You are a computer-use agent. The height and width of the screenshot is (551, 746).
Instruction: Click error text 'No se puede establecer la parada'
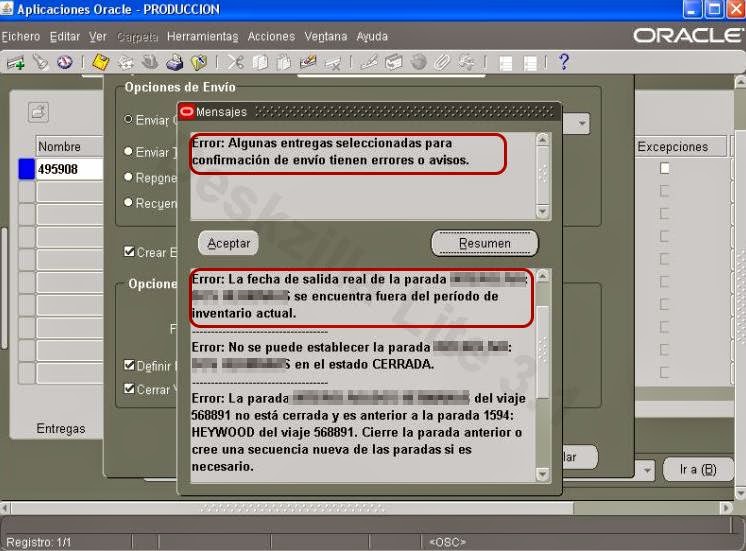tap(329, 347)
